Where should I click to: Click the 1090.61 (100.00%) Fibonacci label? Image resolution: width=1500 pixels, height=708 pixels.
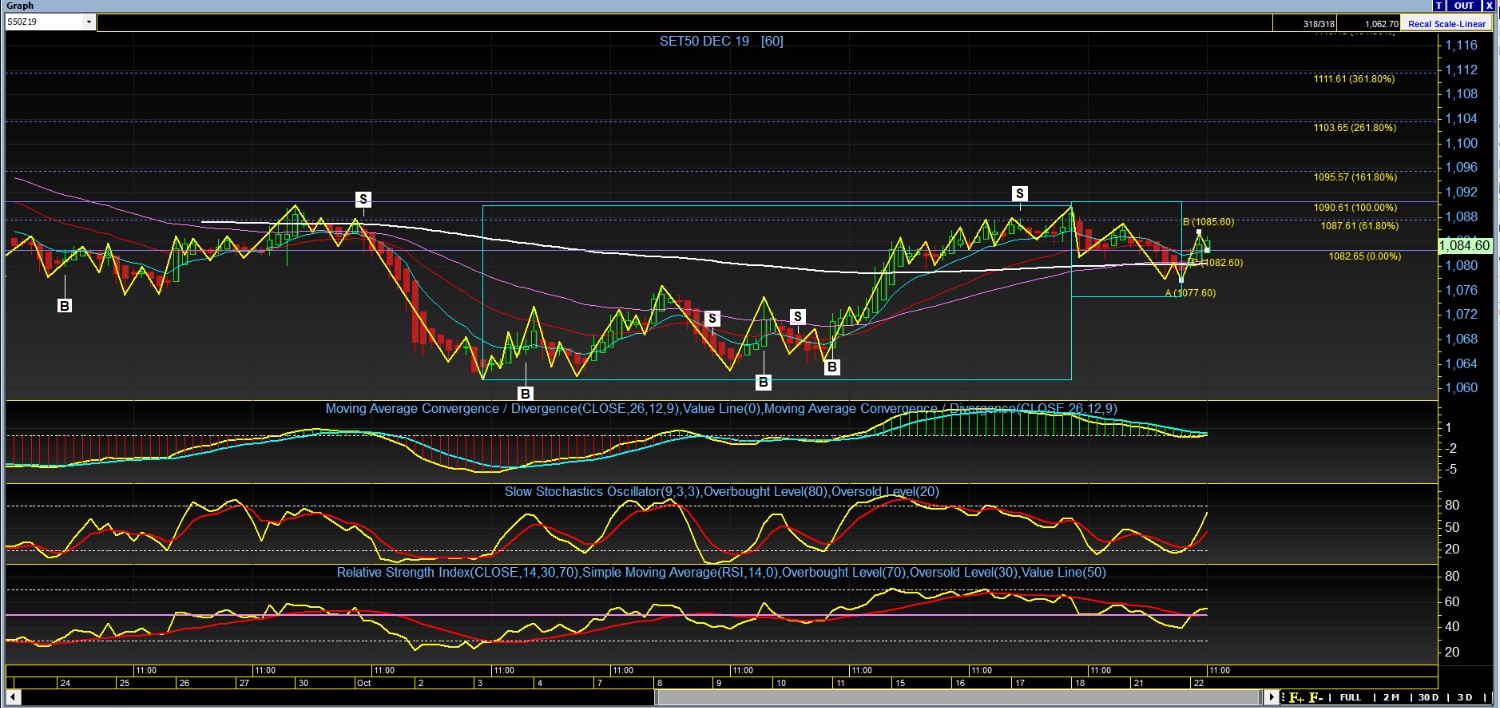[x=1355, y=207]
